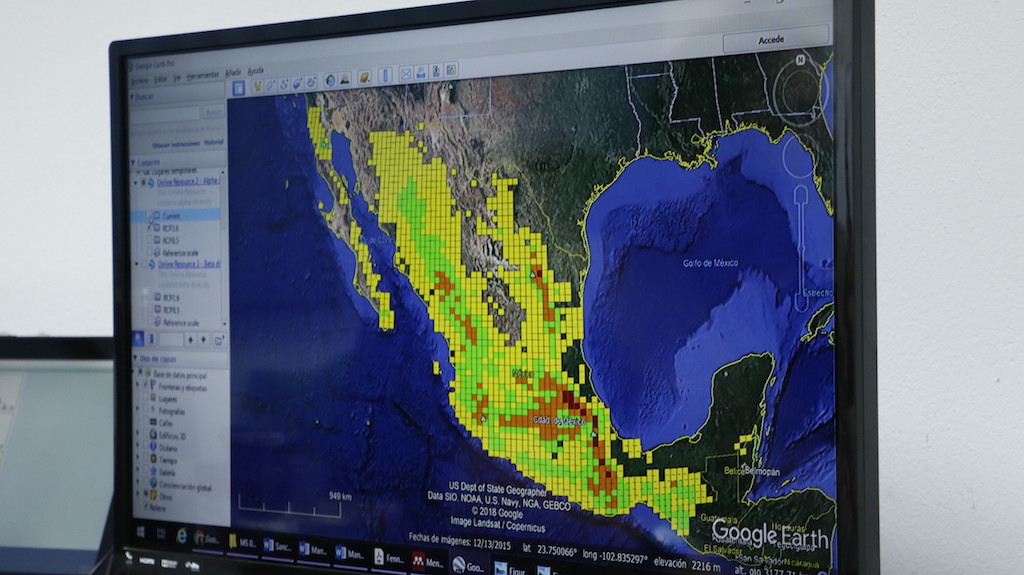Switch to Chrome on the taskbar
The image size is (1024, 575).
tap(208, 539)
